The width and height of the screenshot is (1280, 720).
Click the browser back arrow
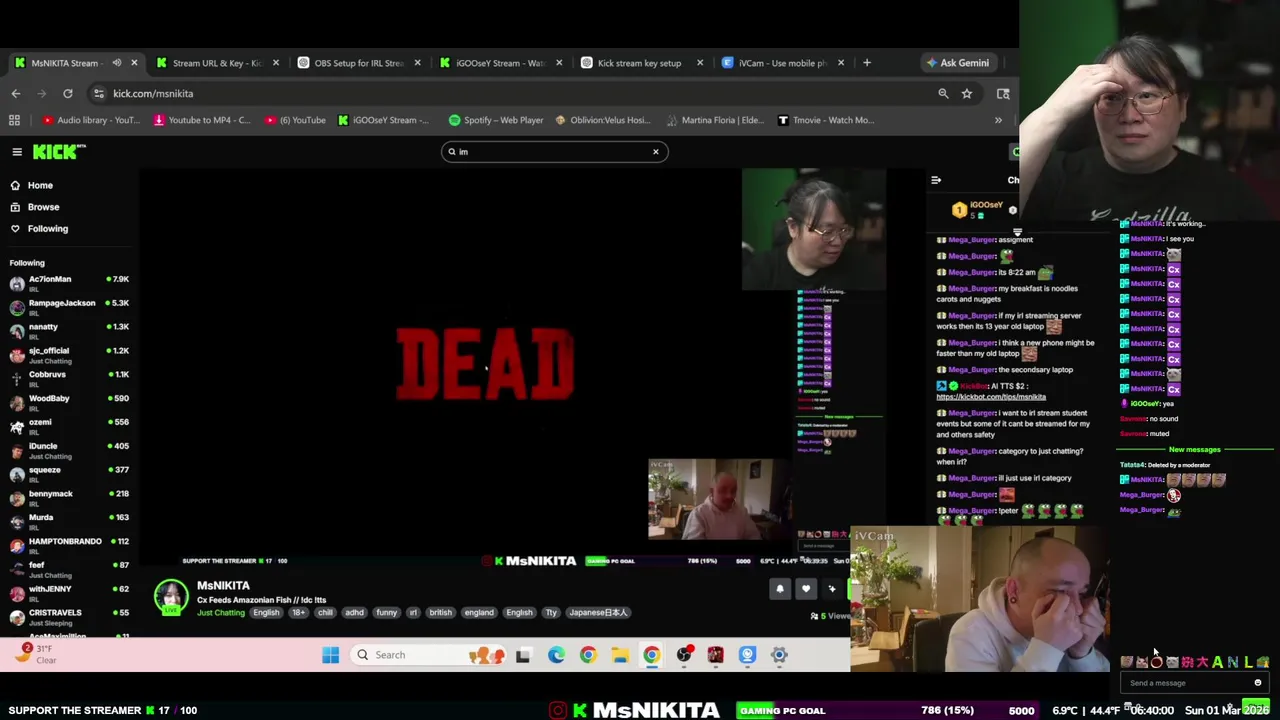[16, 93]
